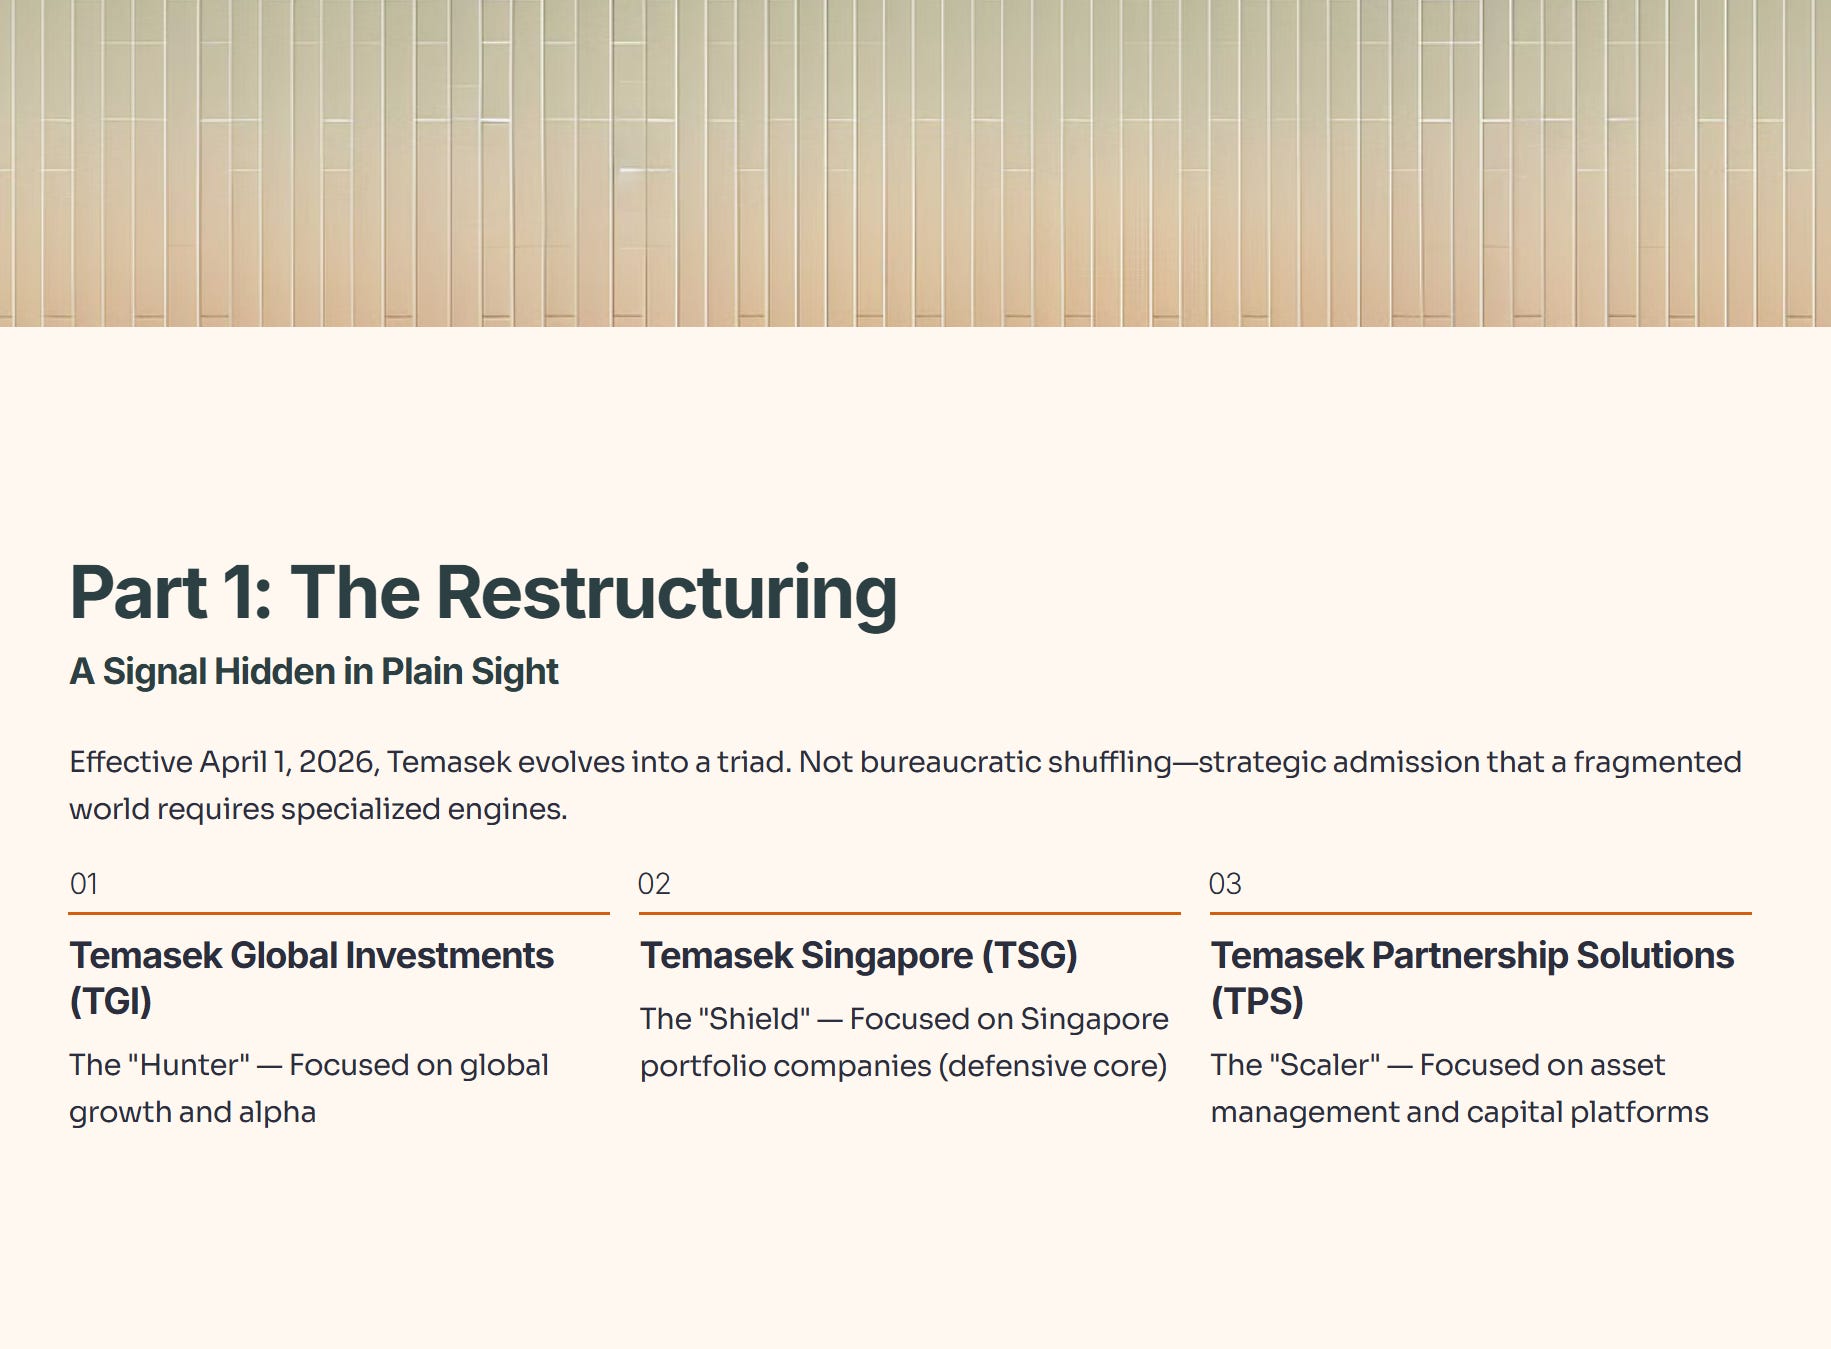The image size is (1831, 1349).
Task: Select the 'Temasek Global Investments (TGI)' heading
Action: [x=311, y=978]
